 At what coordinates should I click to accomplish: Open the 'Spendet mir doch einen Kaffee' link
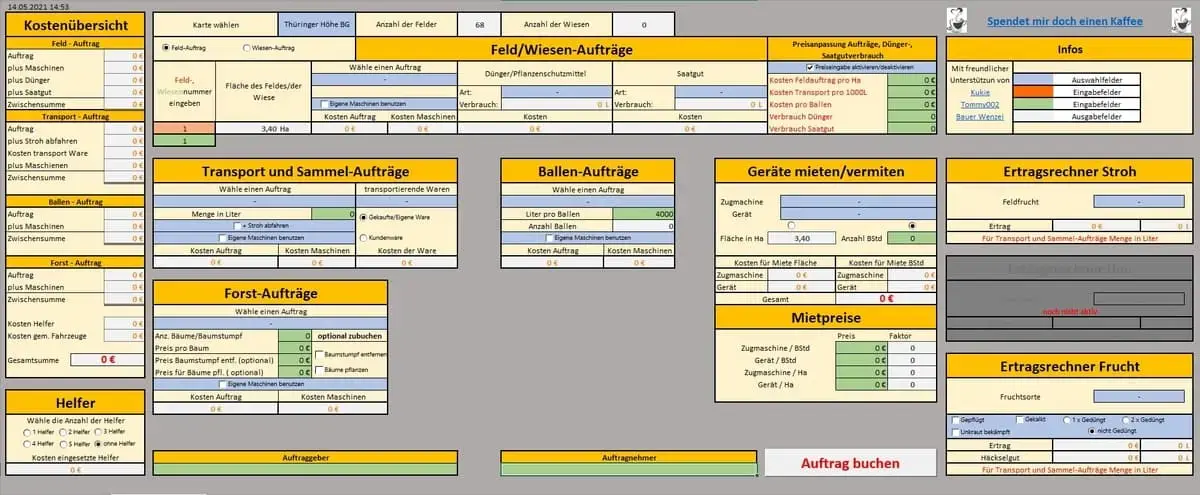pyautogui.click(x=1064, y=21)
